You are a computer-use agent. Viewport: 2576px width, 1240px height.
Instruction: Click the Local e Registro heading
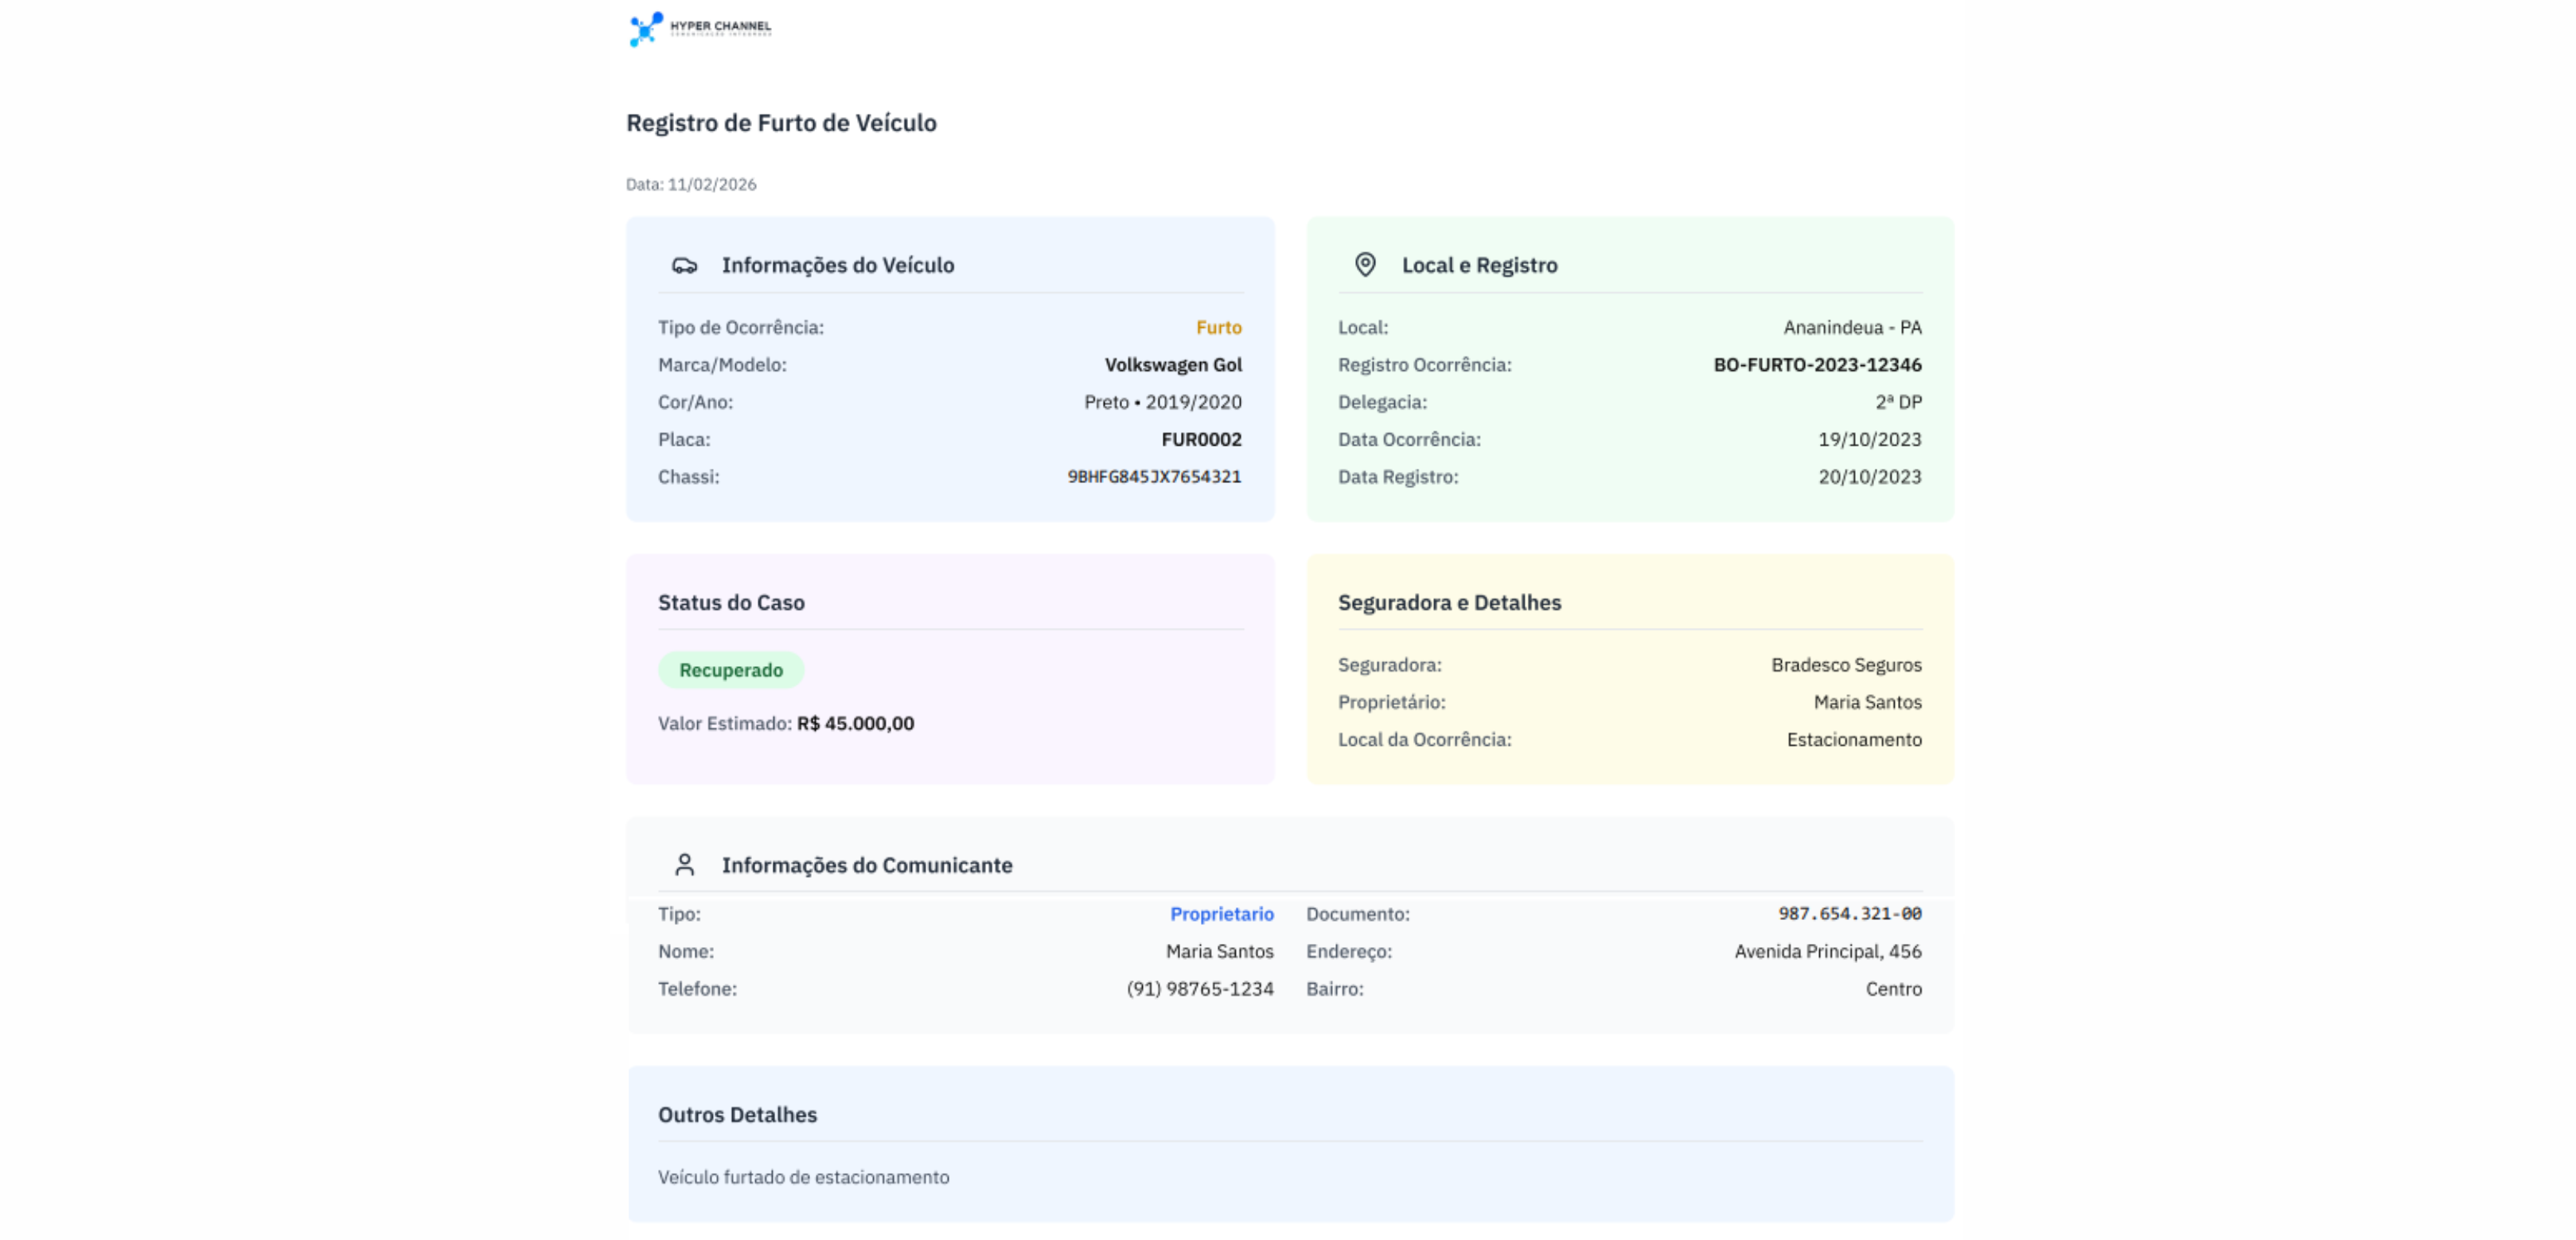tap(1479, 265)
